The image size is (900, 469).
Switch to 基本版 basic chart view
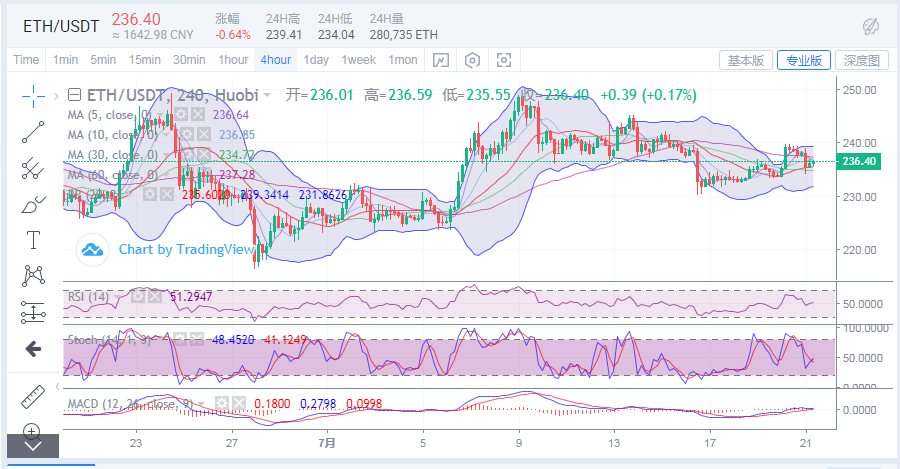(746, 60)
